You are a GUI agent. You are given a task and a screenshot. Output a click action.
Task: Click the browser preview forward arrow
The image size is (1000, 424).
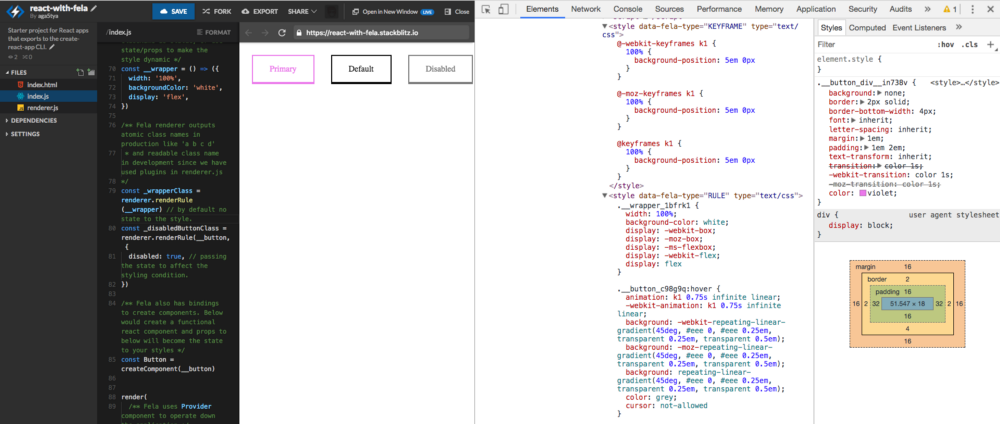click(x=265, y=32)
